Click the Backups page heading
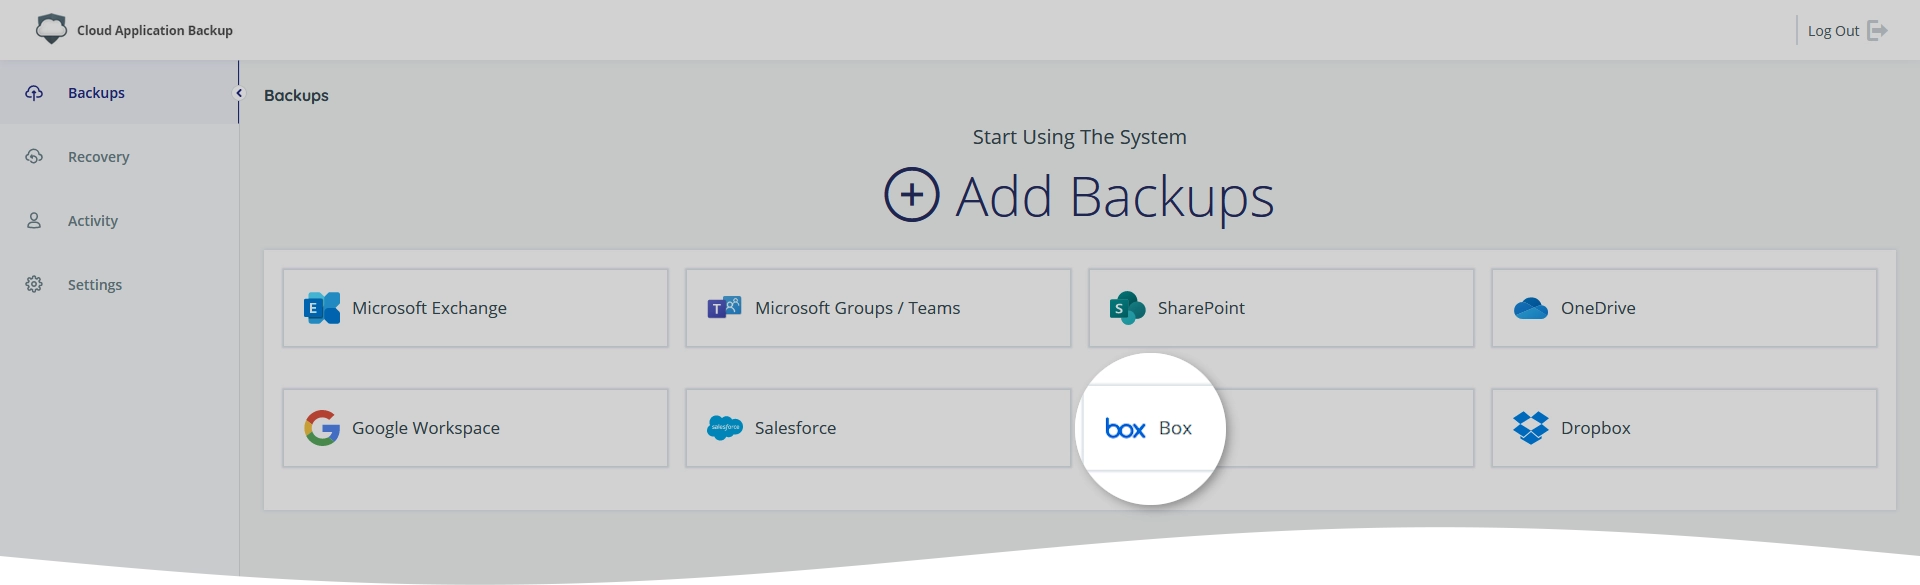 (x=296, y=95)
